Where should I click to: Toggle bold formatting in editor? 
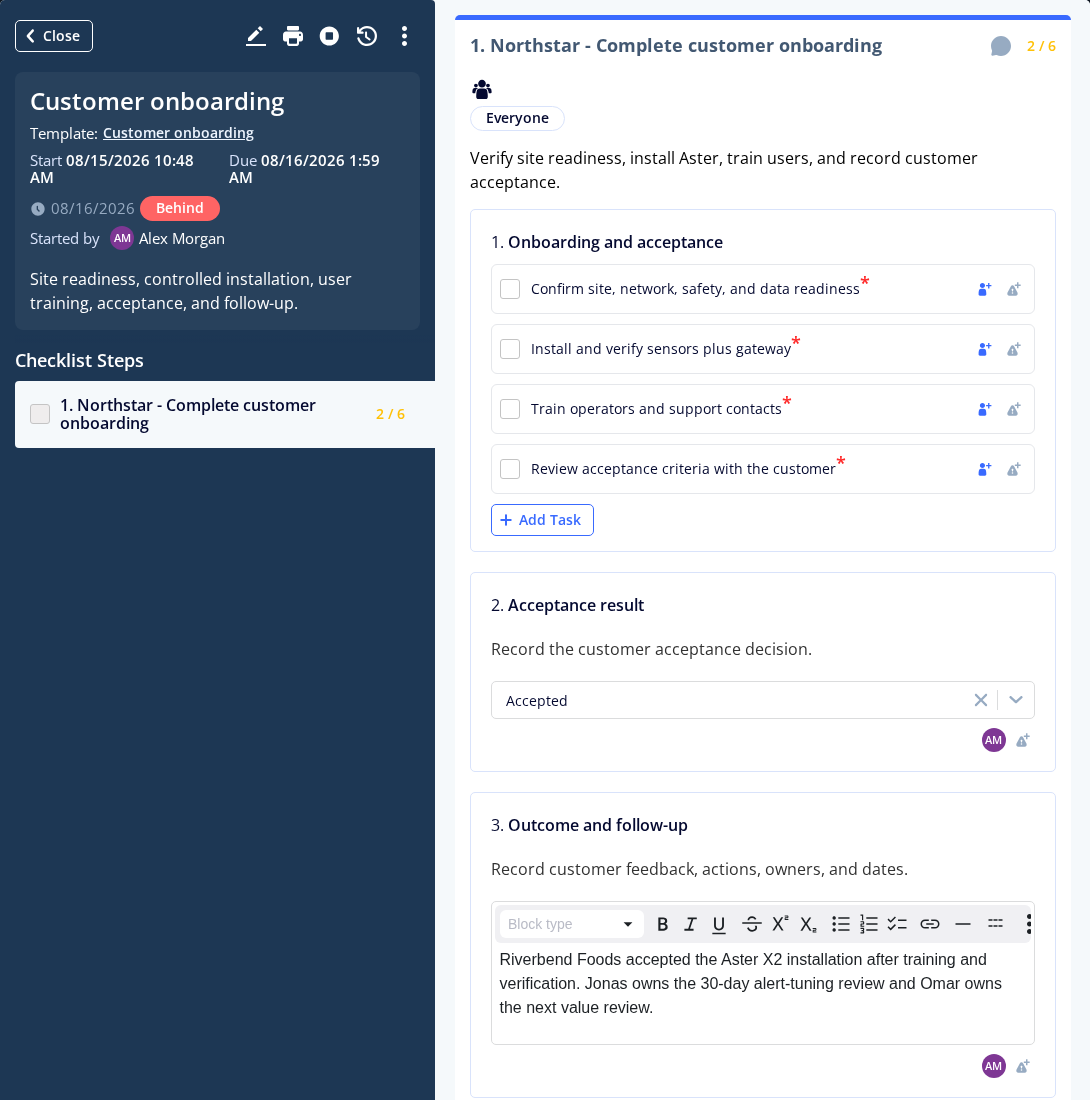[662, 924]
